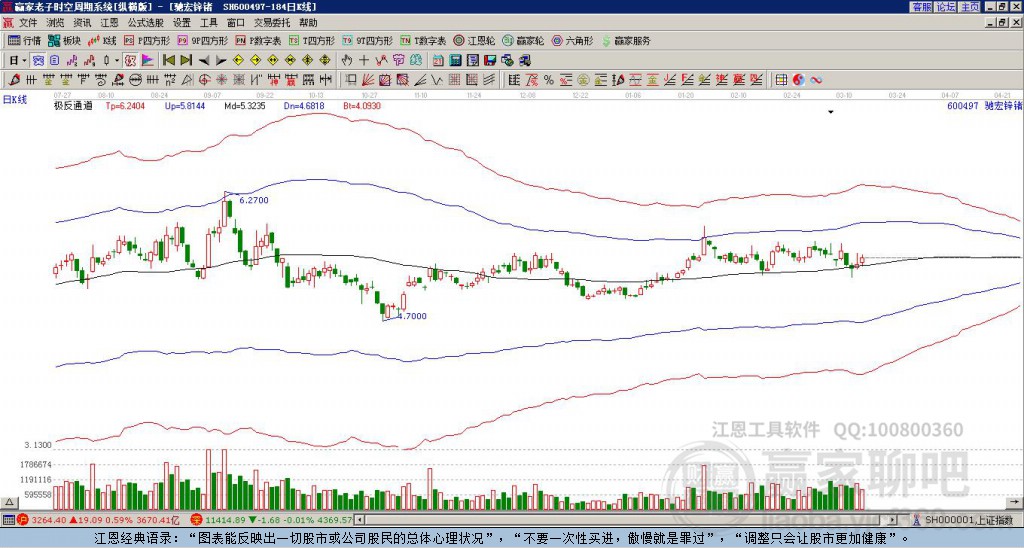Viewport: 1024px width, 548px height.
Task: Select the crosshair cursor tool
Action: pyautogui.click(x=364, y=60)
